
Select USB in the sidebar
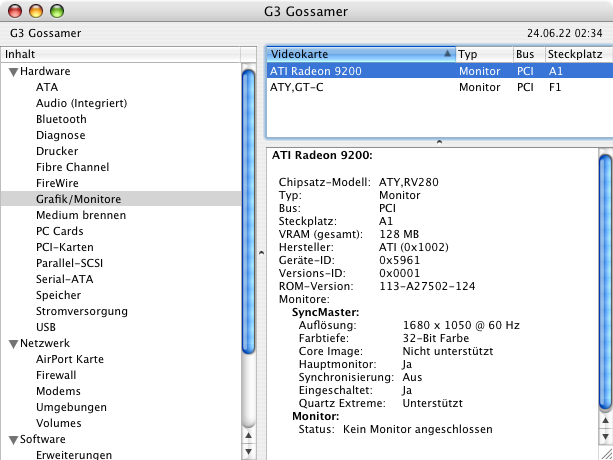tap(46, 327)
